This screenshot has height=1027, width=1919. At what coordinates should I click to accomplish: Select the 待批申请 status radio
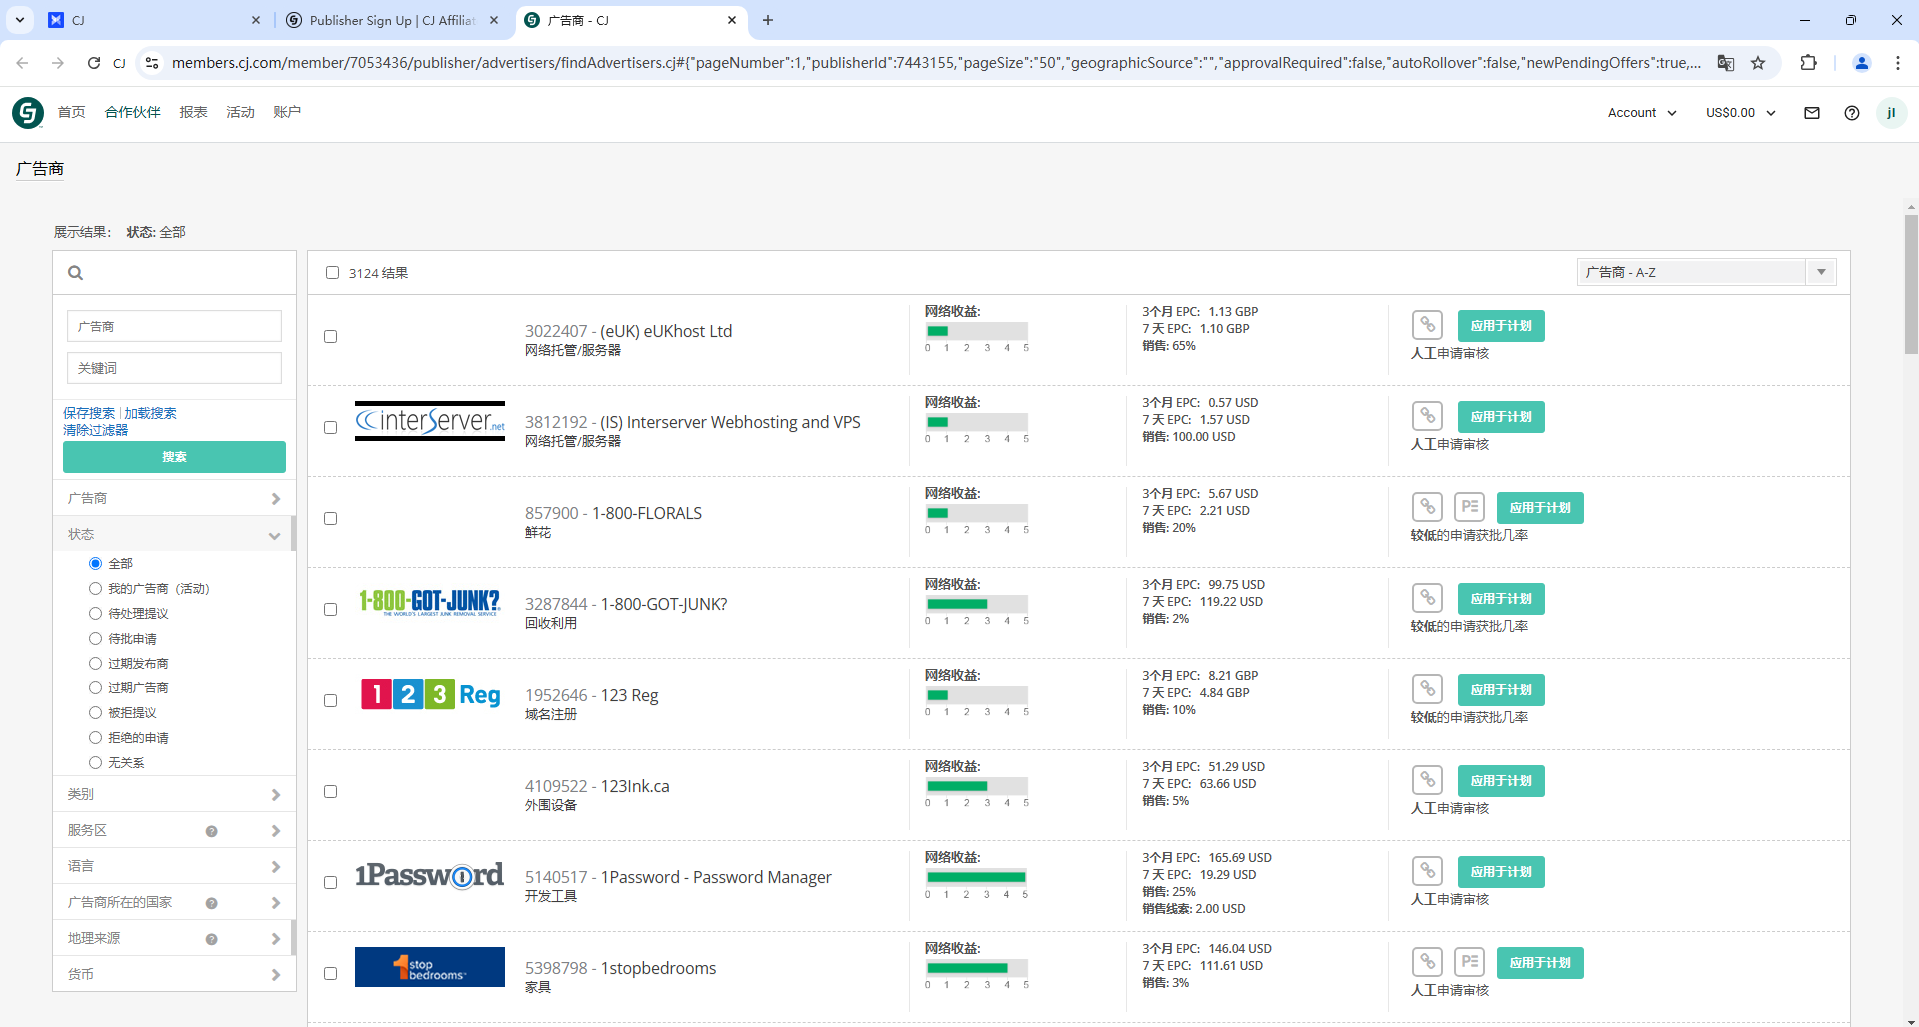96,638
